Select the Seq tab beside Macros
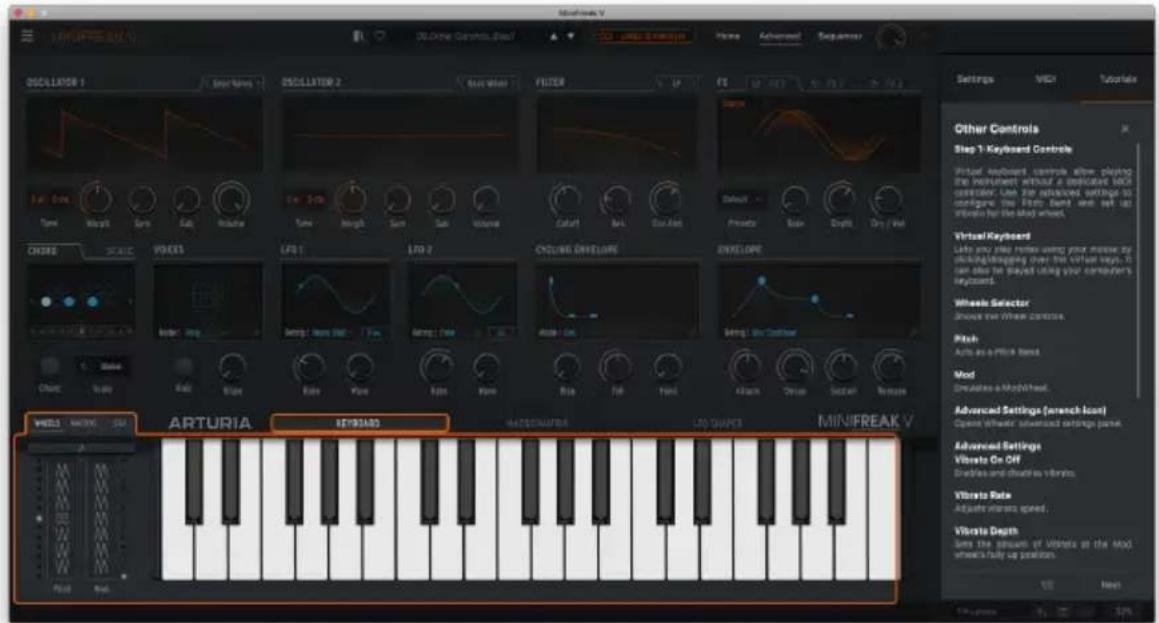This screenshot has width=1159, height=623. 119,423
